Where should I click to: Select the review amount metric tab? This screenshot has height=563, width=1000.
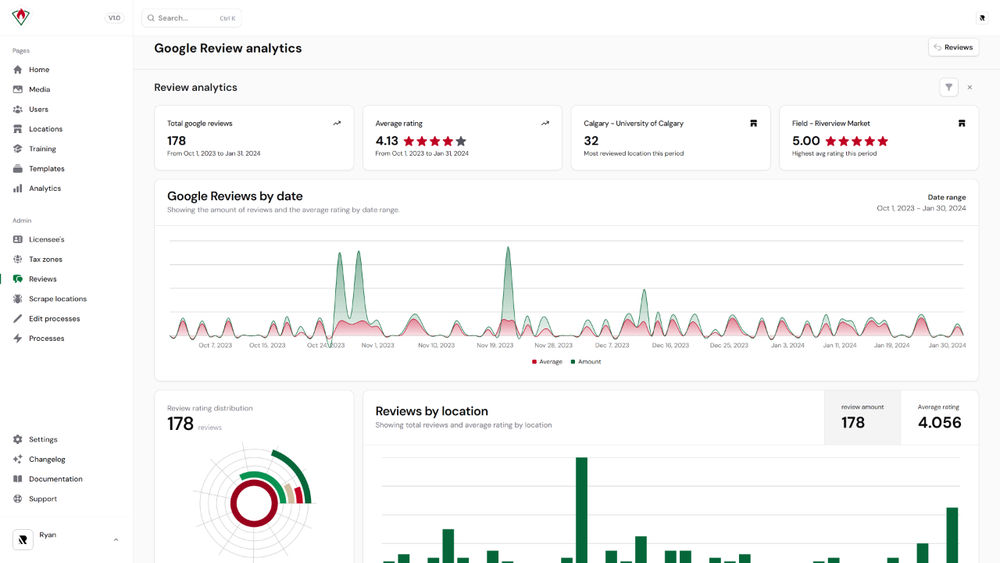click(861, 417)
